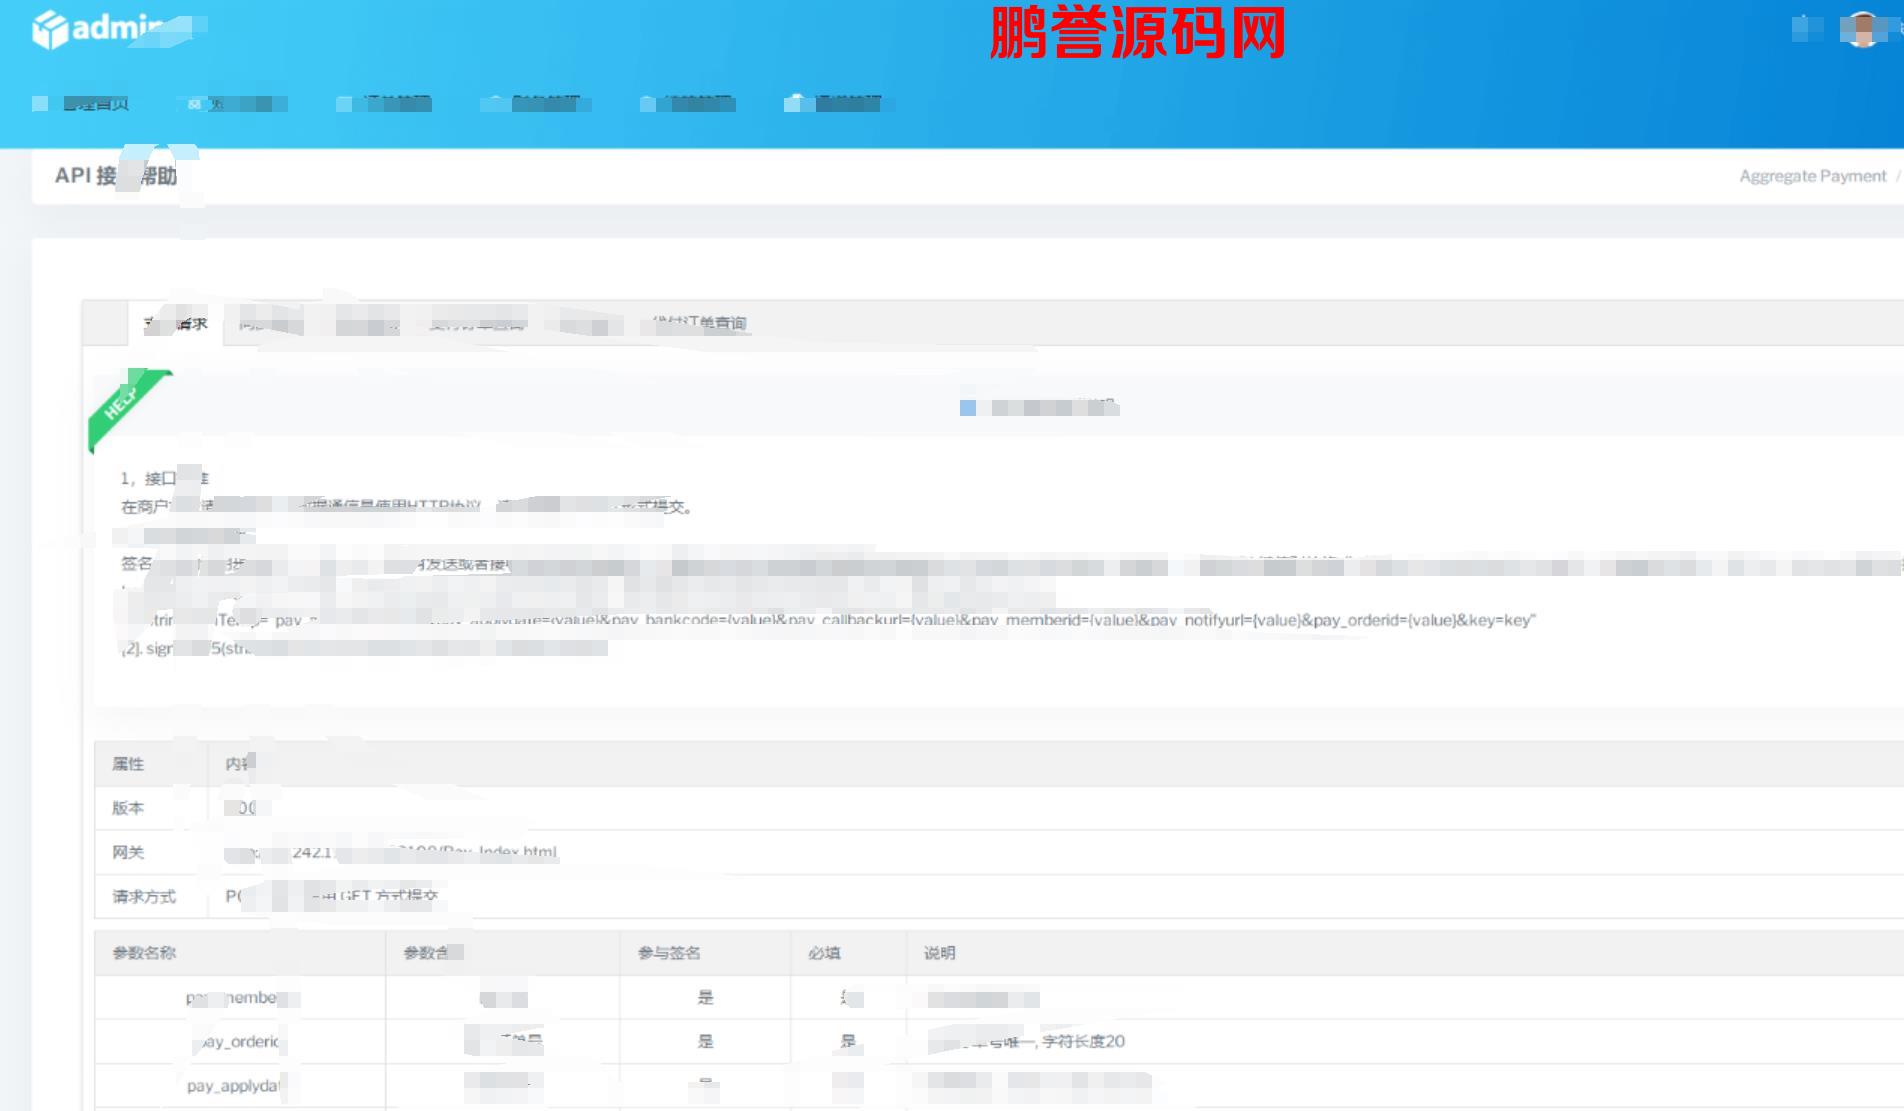Click the 参与签名 column header
This screenshot has width=1904, height=1111.
coord(669,953)
